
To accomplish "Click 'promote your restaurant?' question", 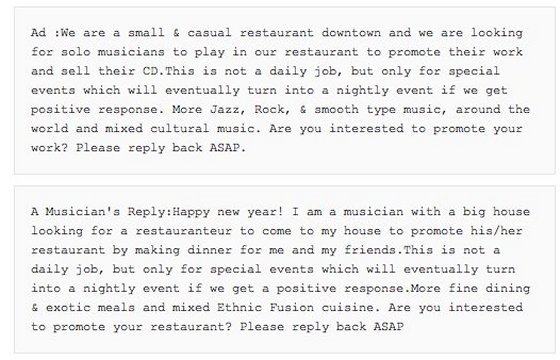I will (x=142, y=327).
